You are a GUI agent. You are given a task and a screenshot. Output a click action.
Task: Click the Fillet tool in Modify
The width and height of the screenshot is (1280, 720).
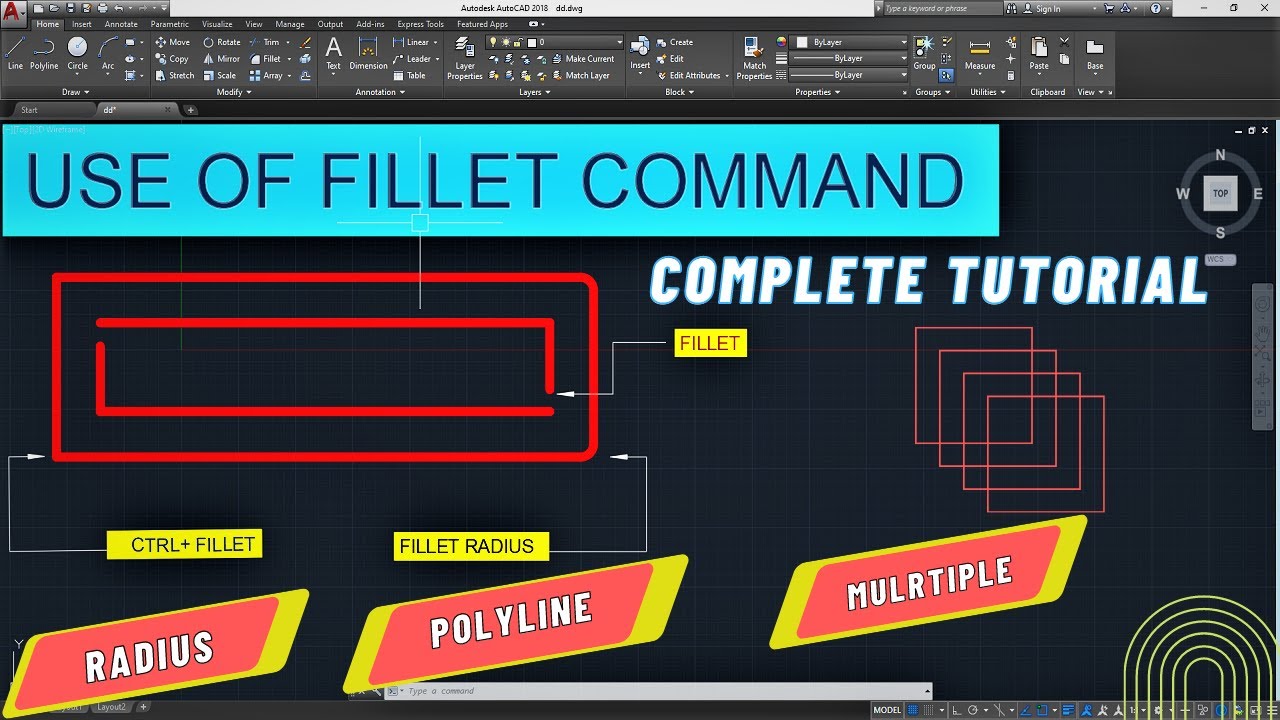tap(264, 59)
